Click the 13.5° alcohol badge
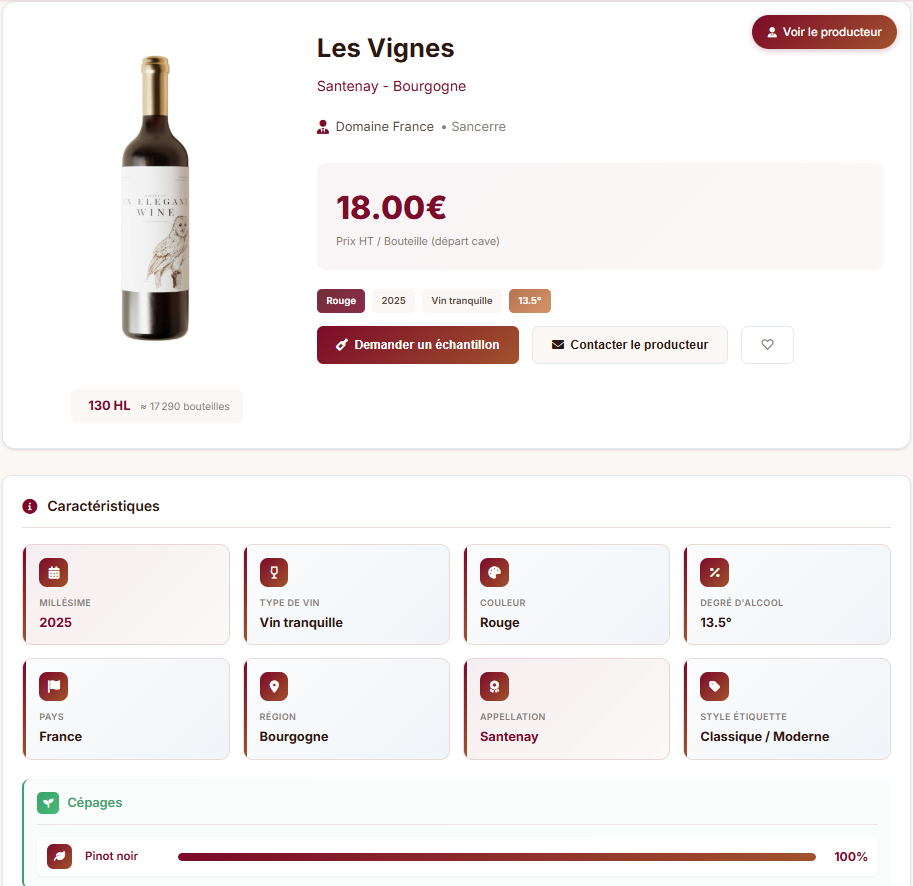The image size is (913, 886). click(529, 301)
